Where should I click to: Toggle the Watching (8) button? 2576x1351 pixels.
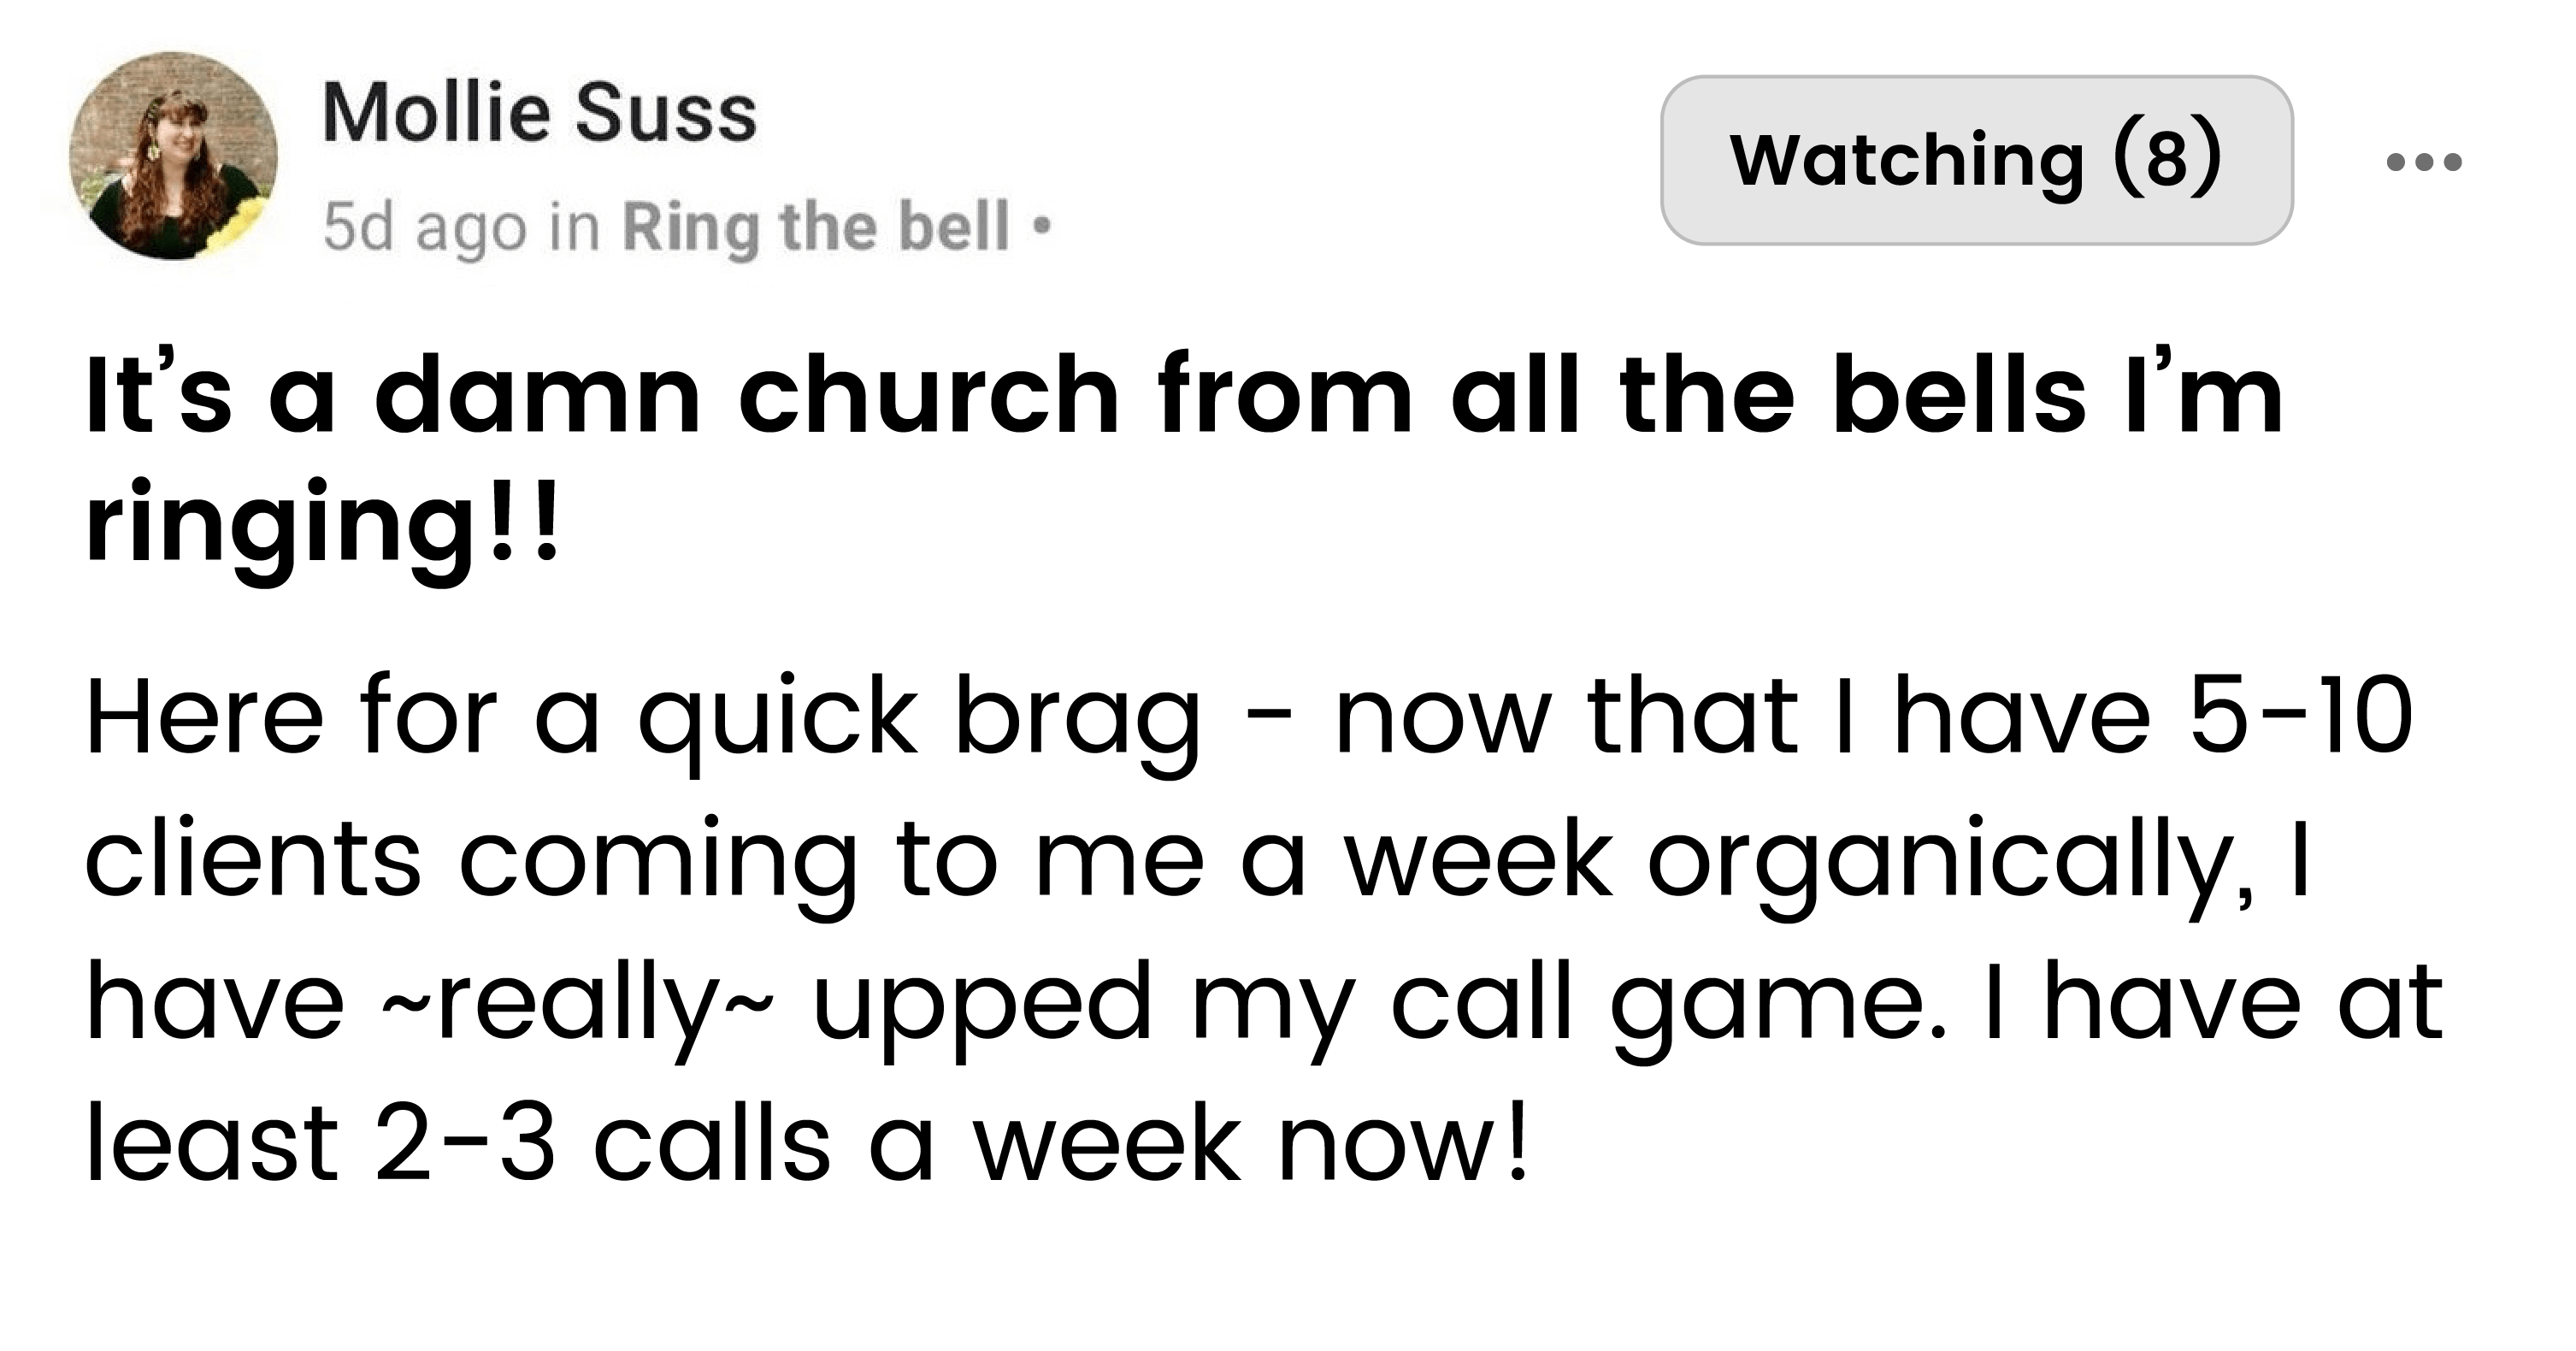coord(1976,160)
